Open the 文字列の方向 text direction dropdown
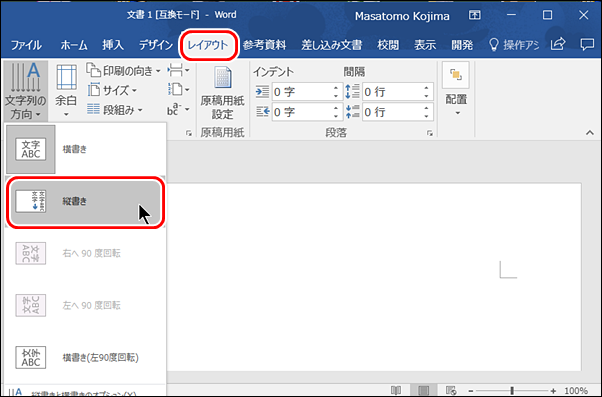 (26, 91)
